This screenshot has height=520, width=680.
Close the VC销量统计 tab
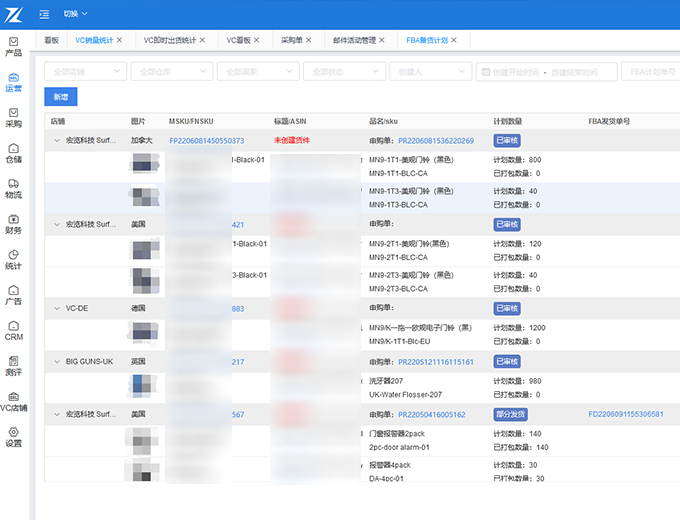(119, 40)
